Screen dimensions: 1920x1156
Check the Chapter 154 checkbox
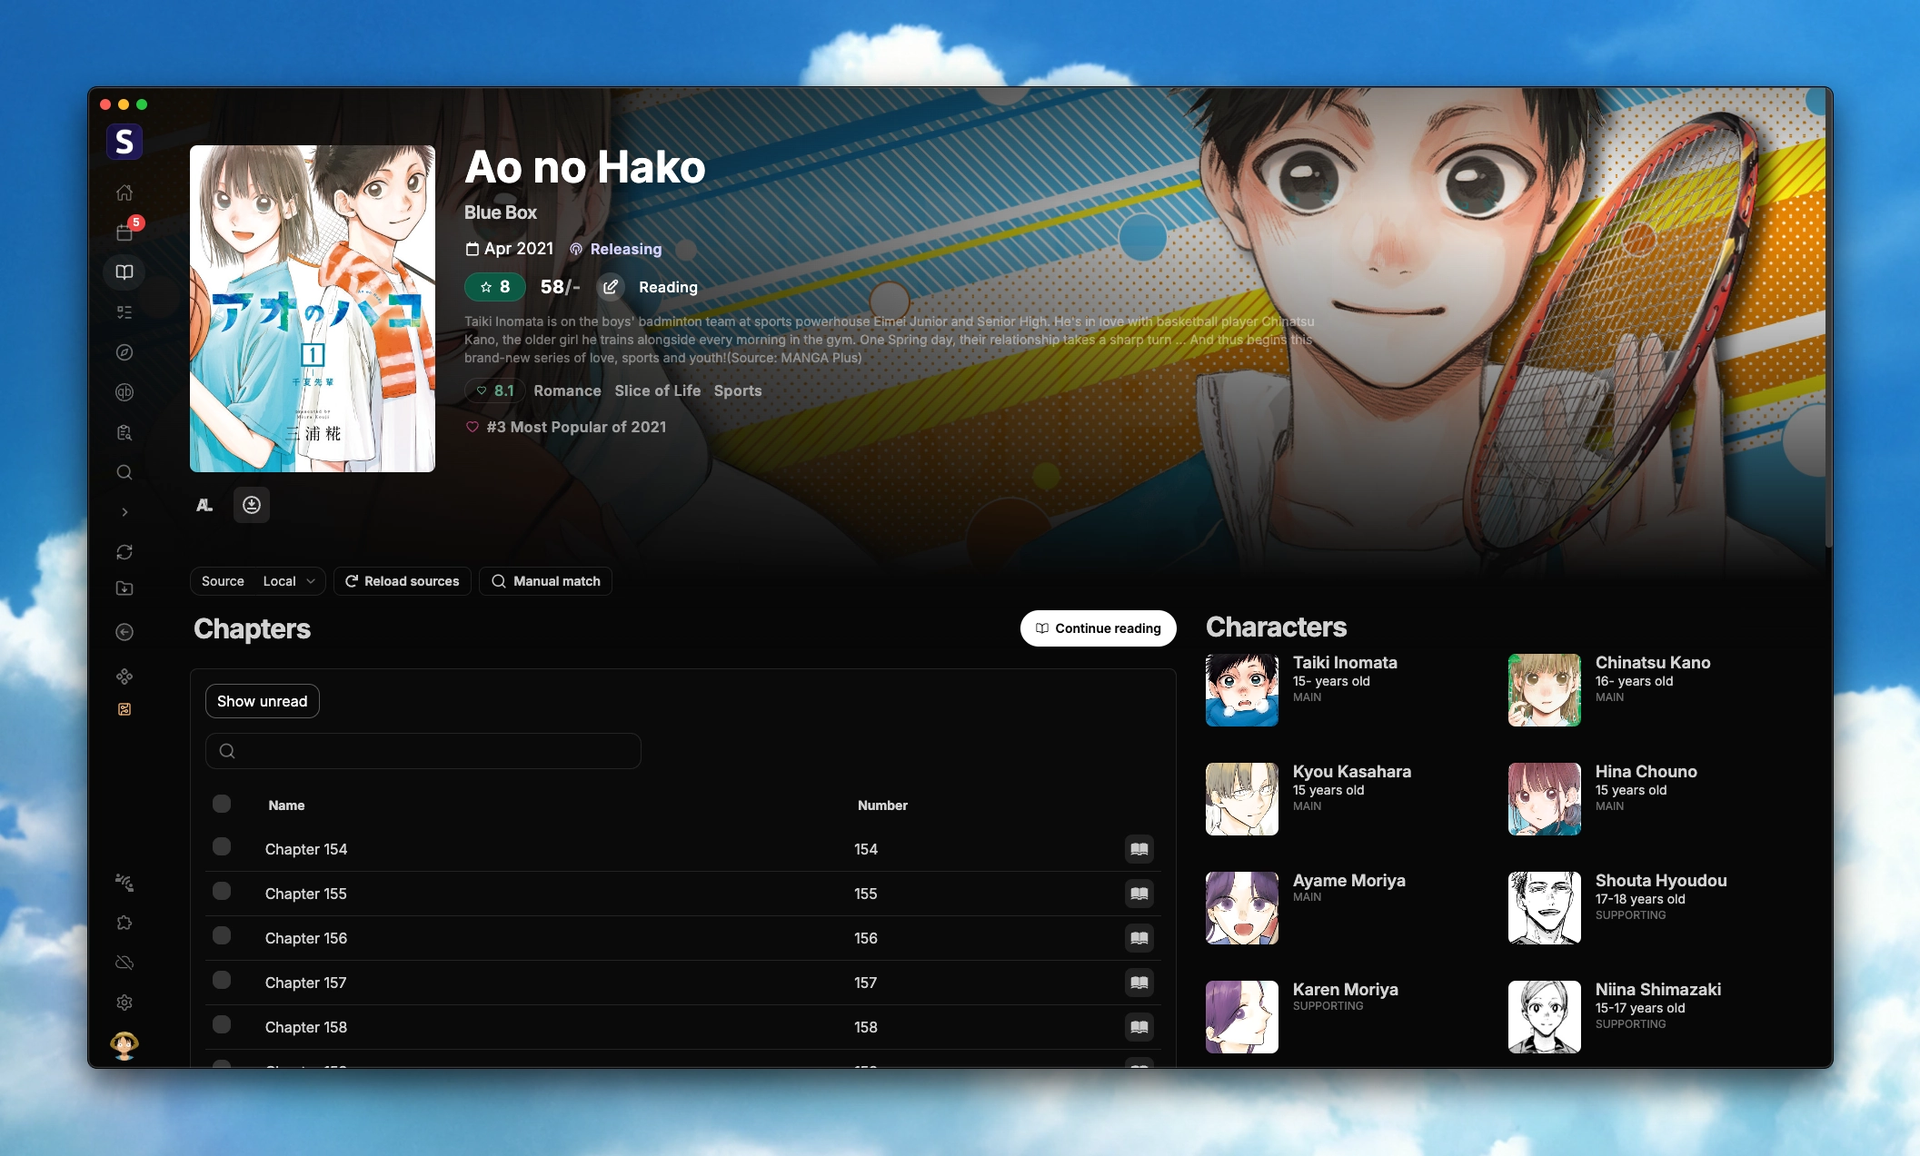click(222, 847)
